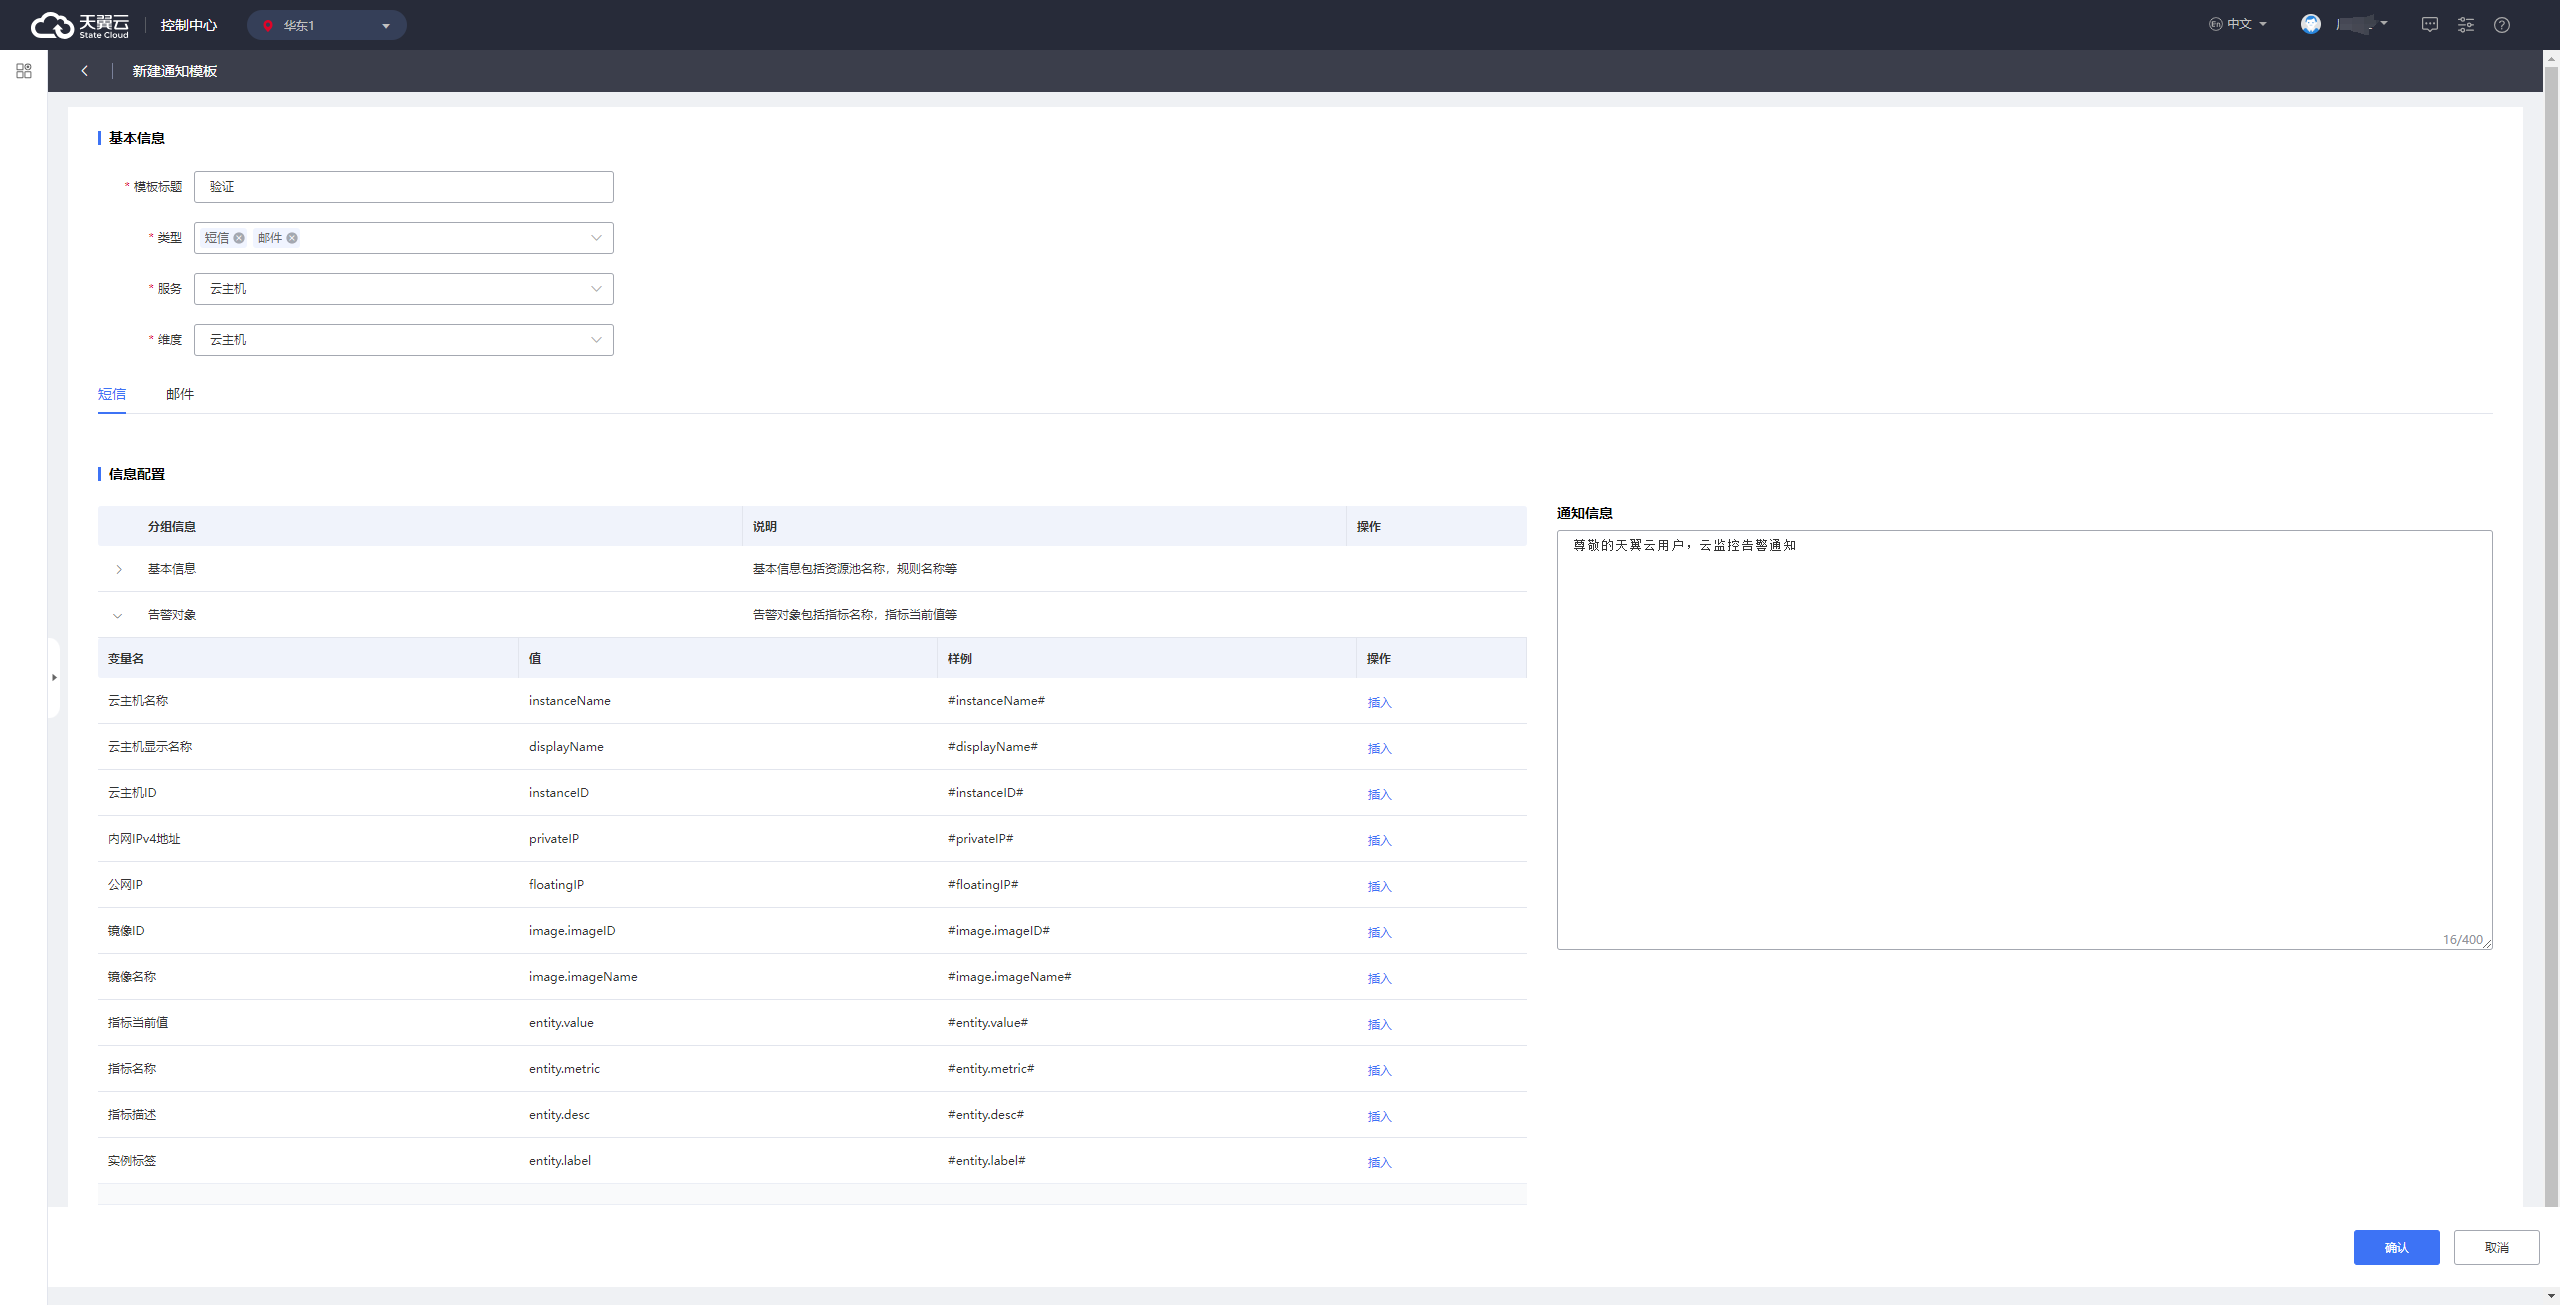
Task: Click the 新建通知模板 page title
Action: tap(175, 71)
